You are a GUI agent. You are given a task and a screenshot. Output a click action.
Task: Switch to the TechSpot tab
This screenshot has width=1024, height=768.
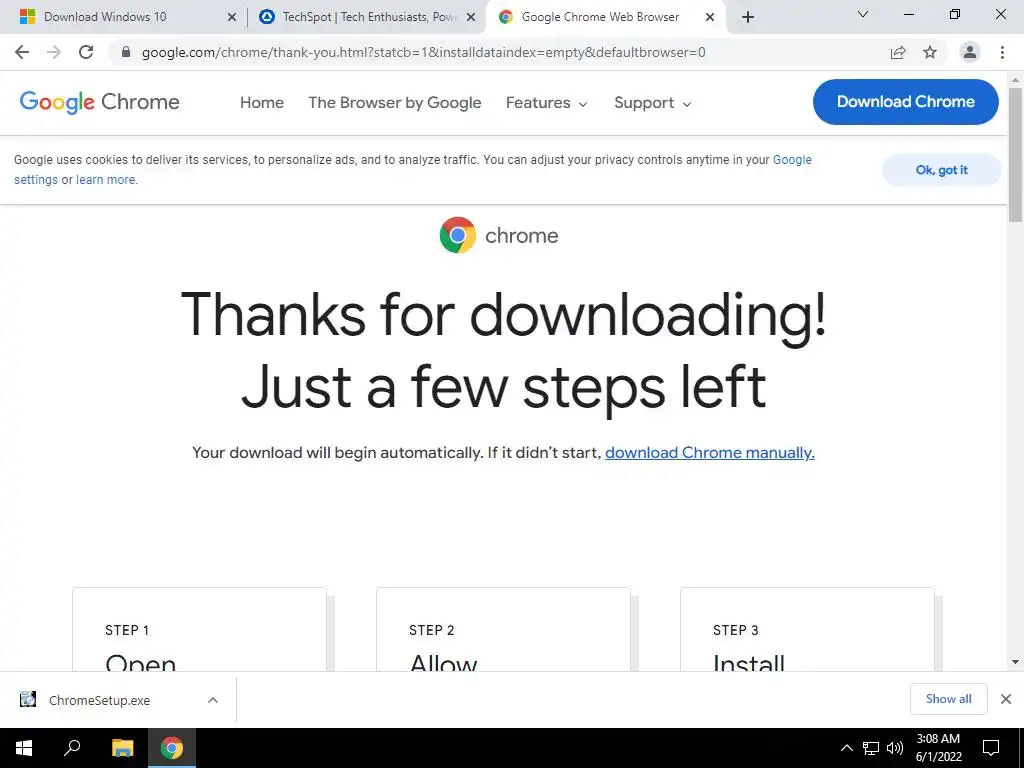click(367, 17)
